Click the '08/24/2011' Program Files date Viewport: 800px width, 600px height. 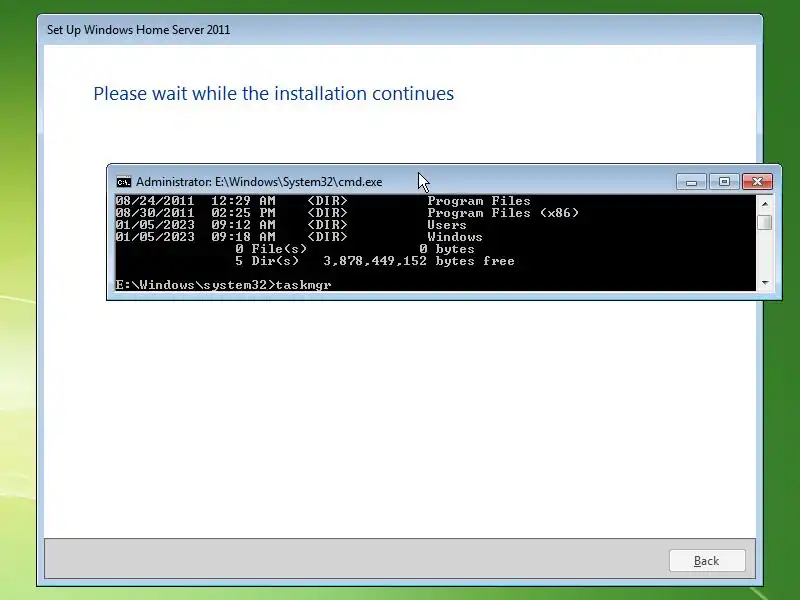[155, 201]
